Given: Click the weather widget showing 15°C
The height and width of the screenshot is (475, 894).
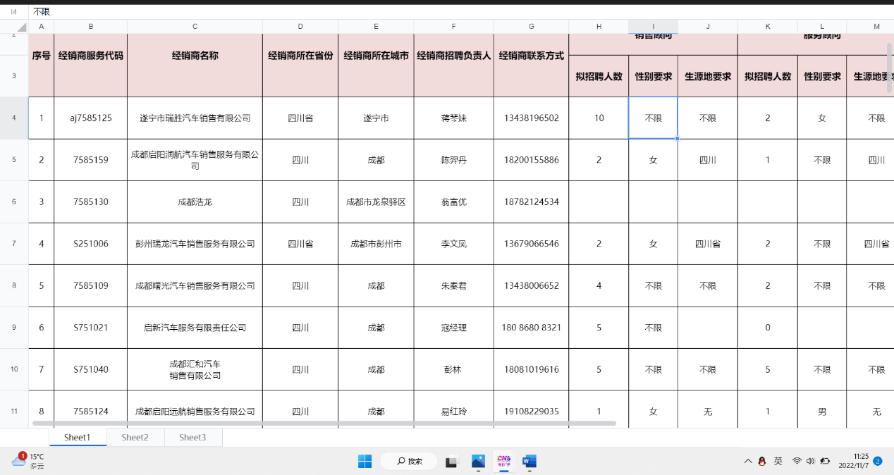Looking at the screenshot, I should [30, 461].
